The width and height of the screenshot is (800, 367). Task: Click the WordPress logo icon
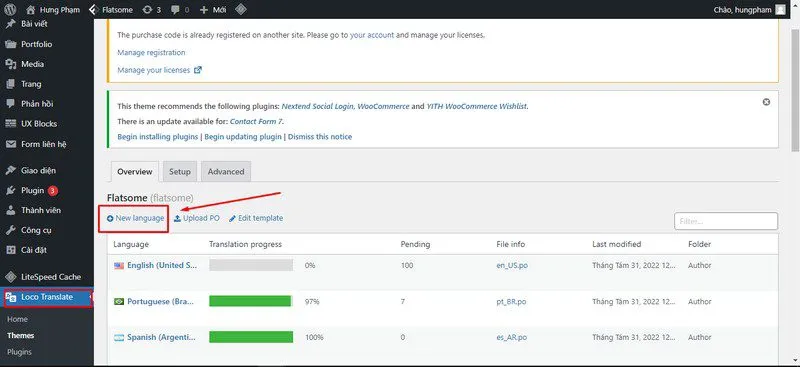coord(11,9)
